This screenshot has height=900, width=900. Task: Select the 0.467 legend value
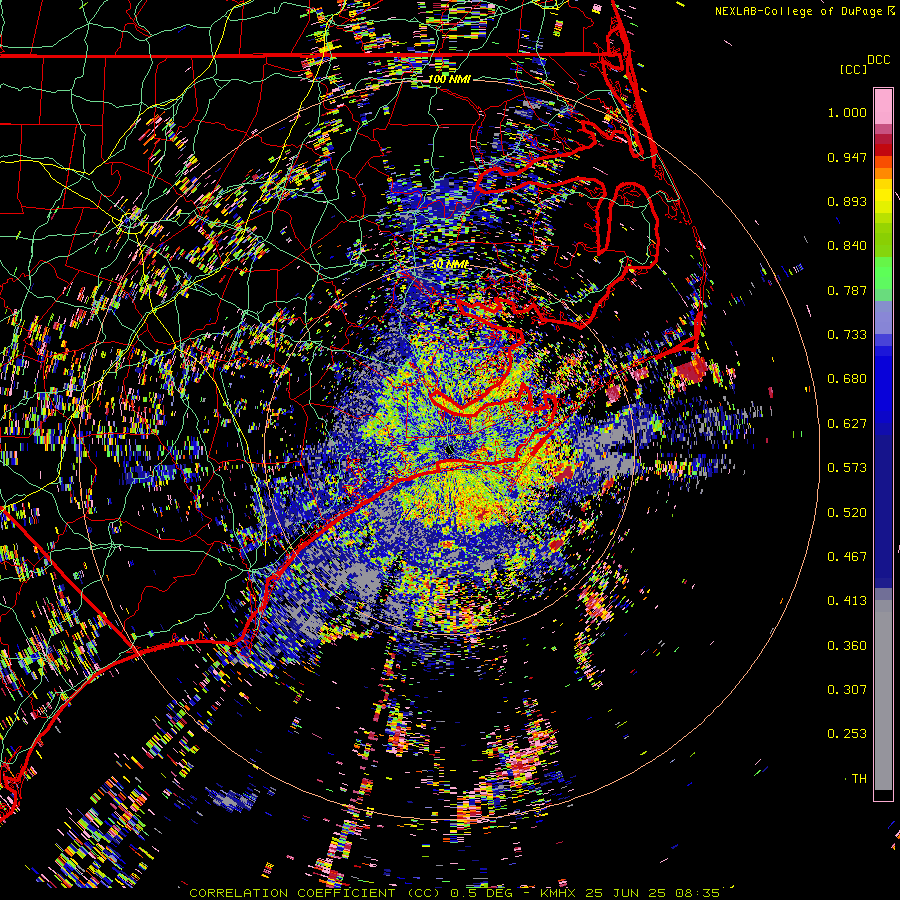tap(847, 557)
